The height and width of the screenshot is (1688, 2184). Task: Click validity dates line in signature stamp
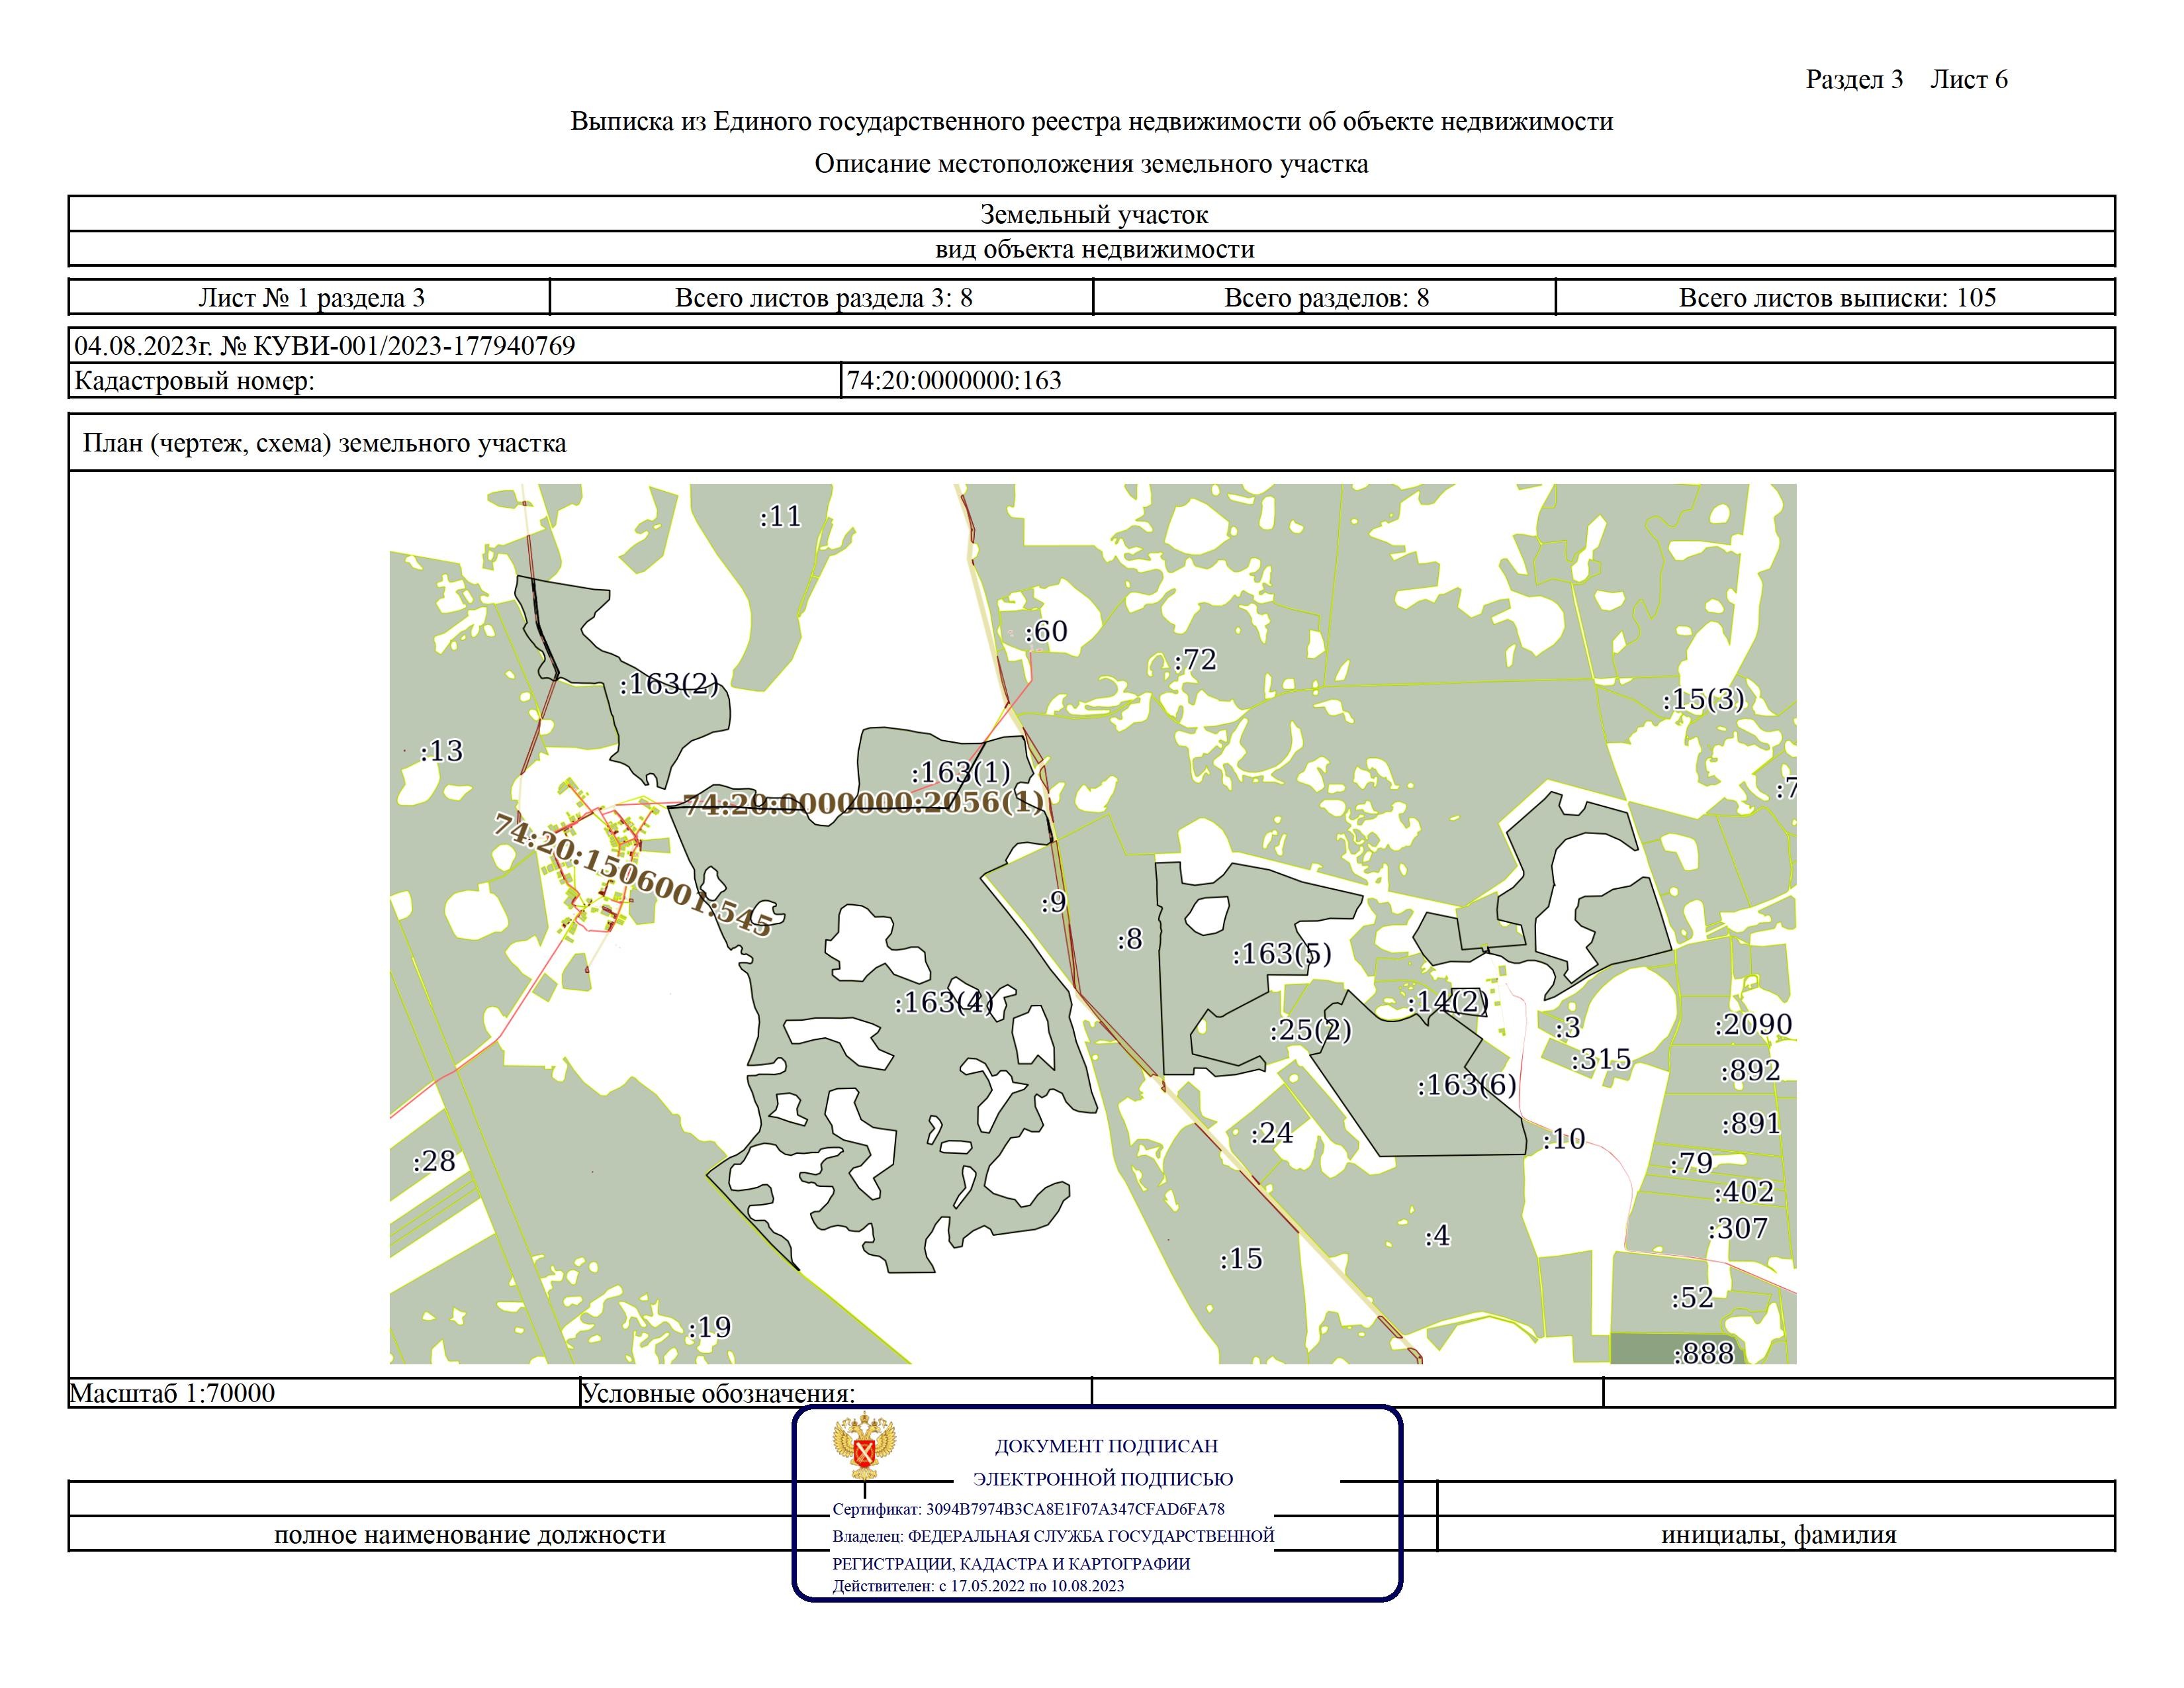[978, 1586]
